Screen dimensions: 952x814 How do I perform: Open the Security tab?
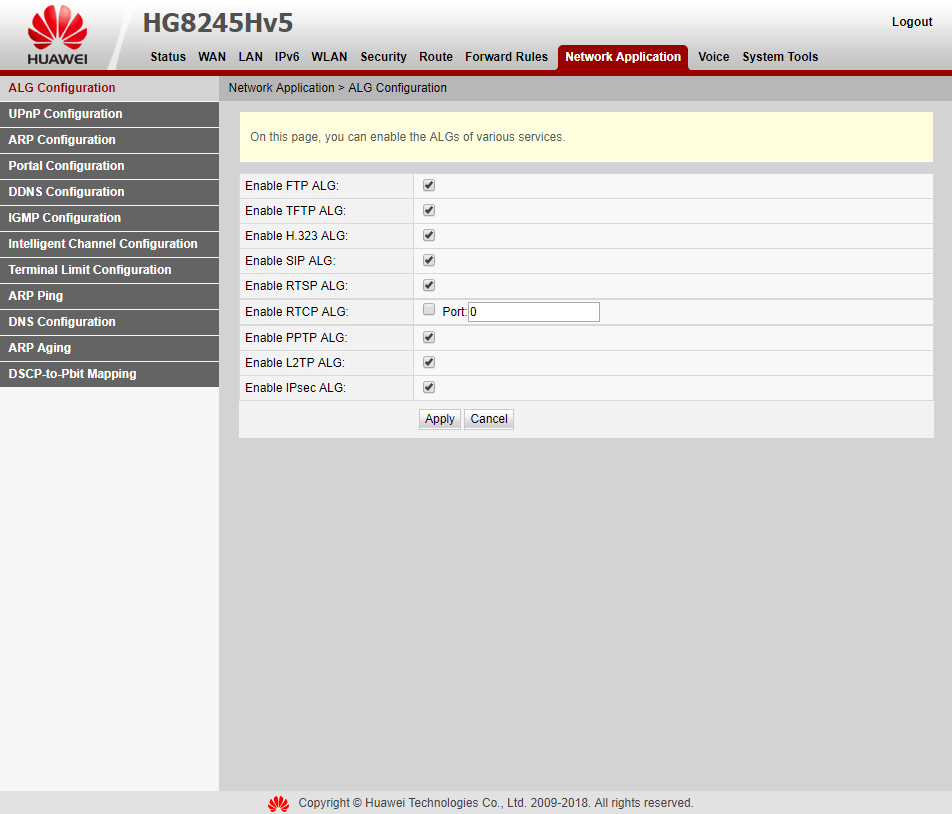pos(383,57)
